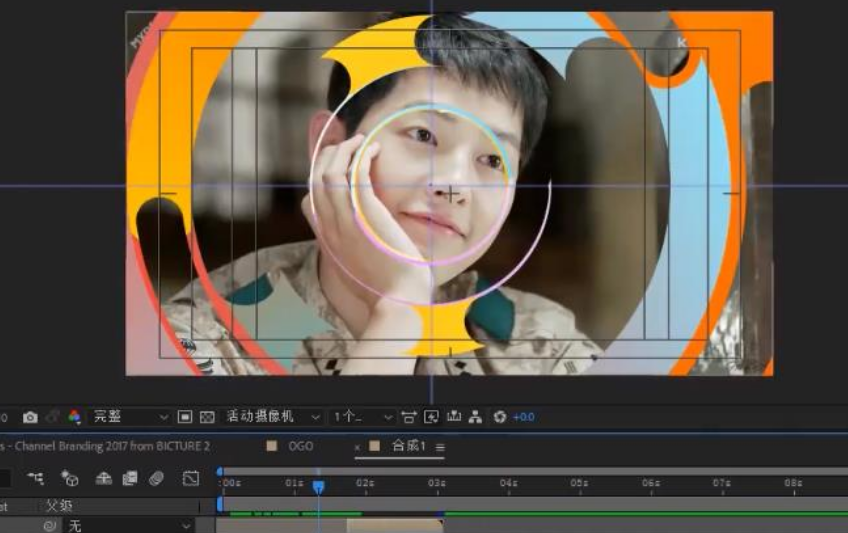Open the show channel color icon
848x533 pixels.
coord(75,417)
